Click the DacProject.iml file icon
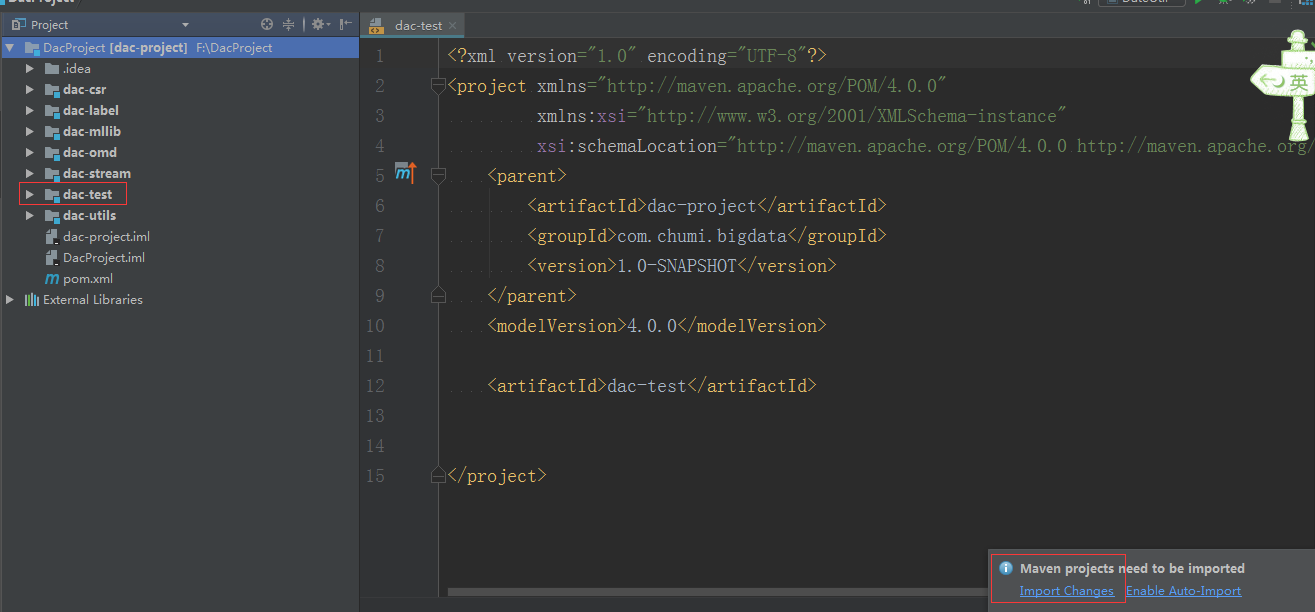1315x612 pixels. pyautogui.click(x=52, y=258)
